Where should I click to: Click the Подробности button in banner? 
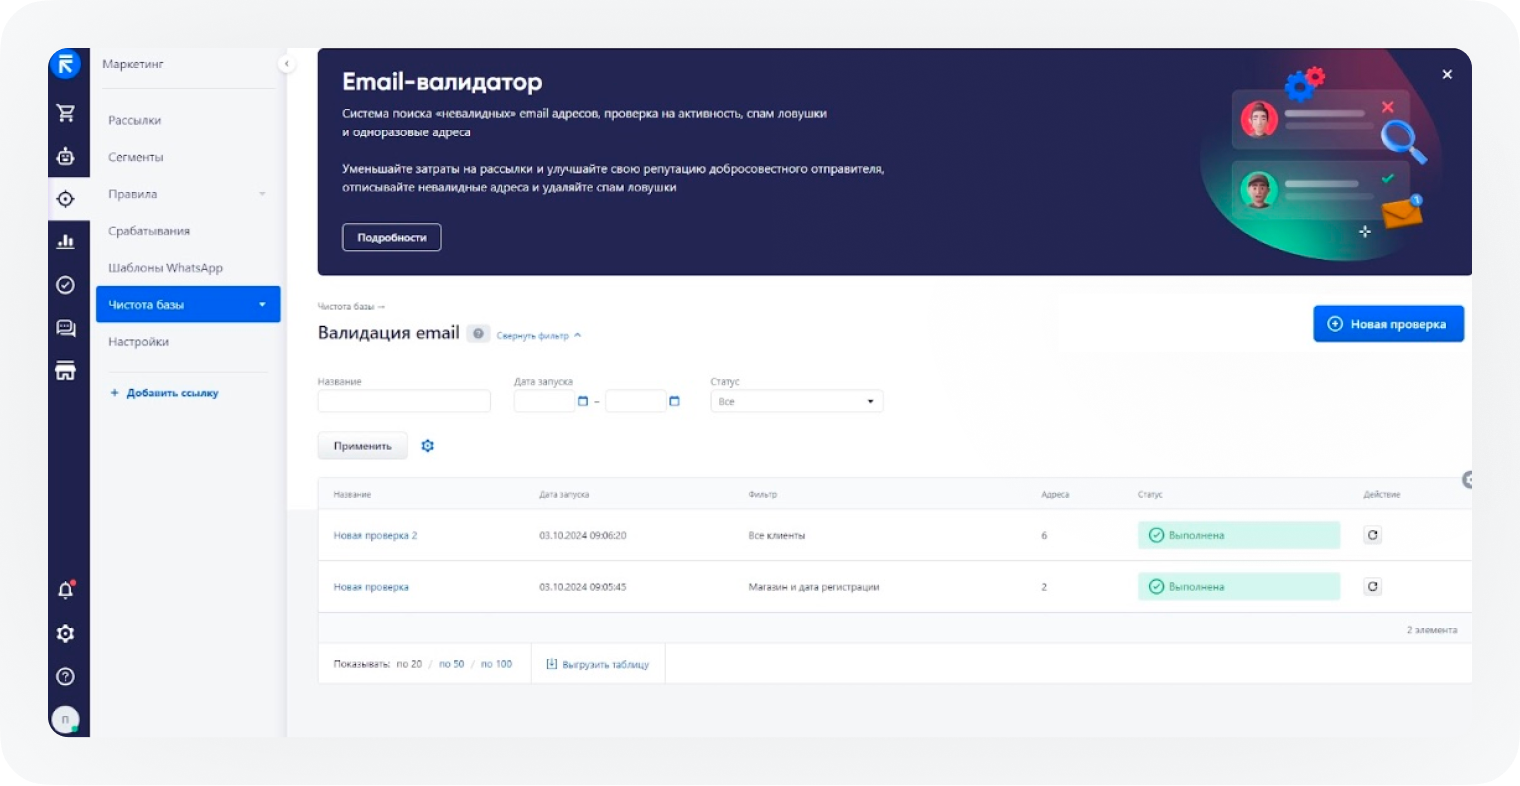tap(392, 238)
